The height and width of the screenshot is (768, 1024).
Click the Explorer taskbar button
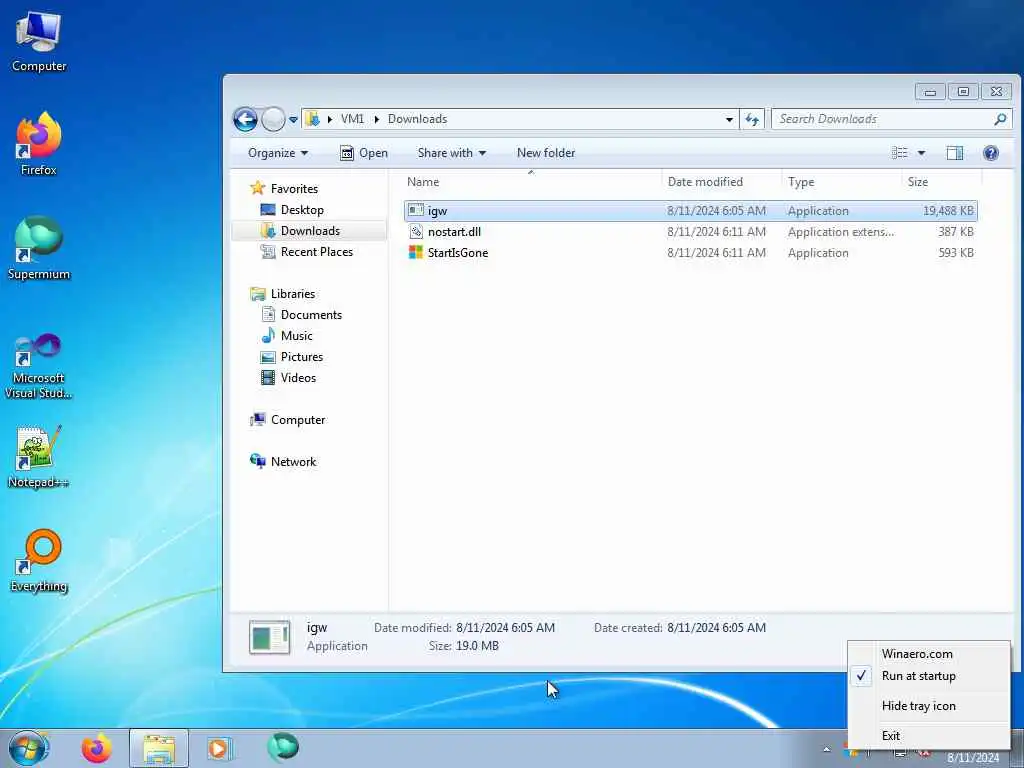pyautogui.click(x=159, y=748)
